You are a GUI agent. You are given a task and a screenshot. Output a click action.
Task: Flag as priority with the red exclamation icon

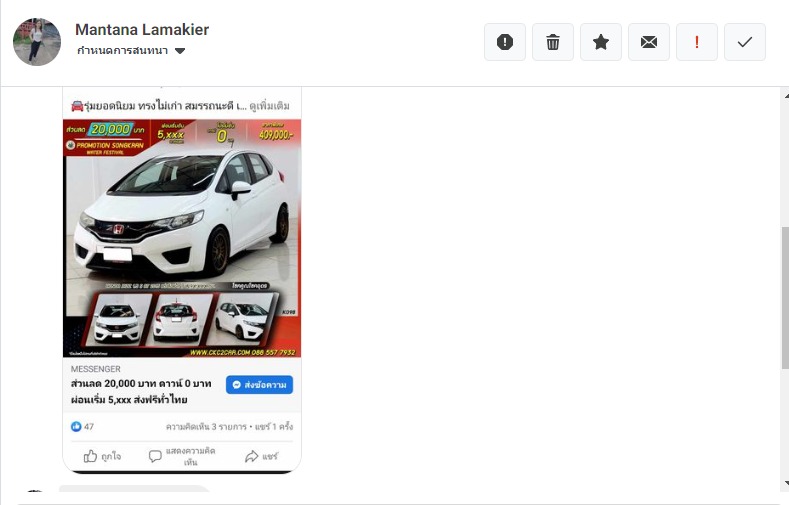pyautogui.click(x=697, y=42)
